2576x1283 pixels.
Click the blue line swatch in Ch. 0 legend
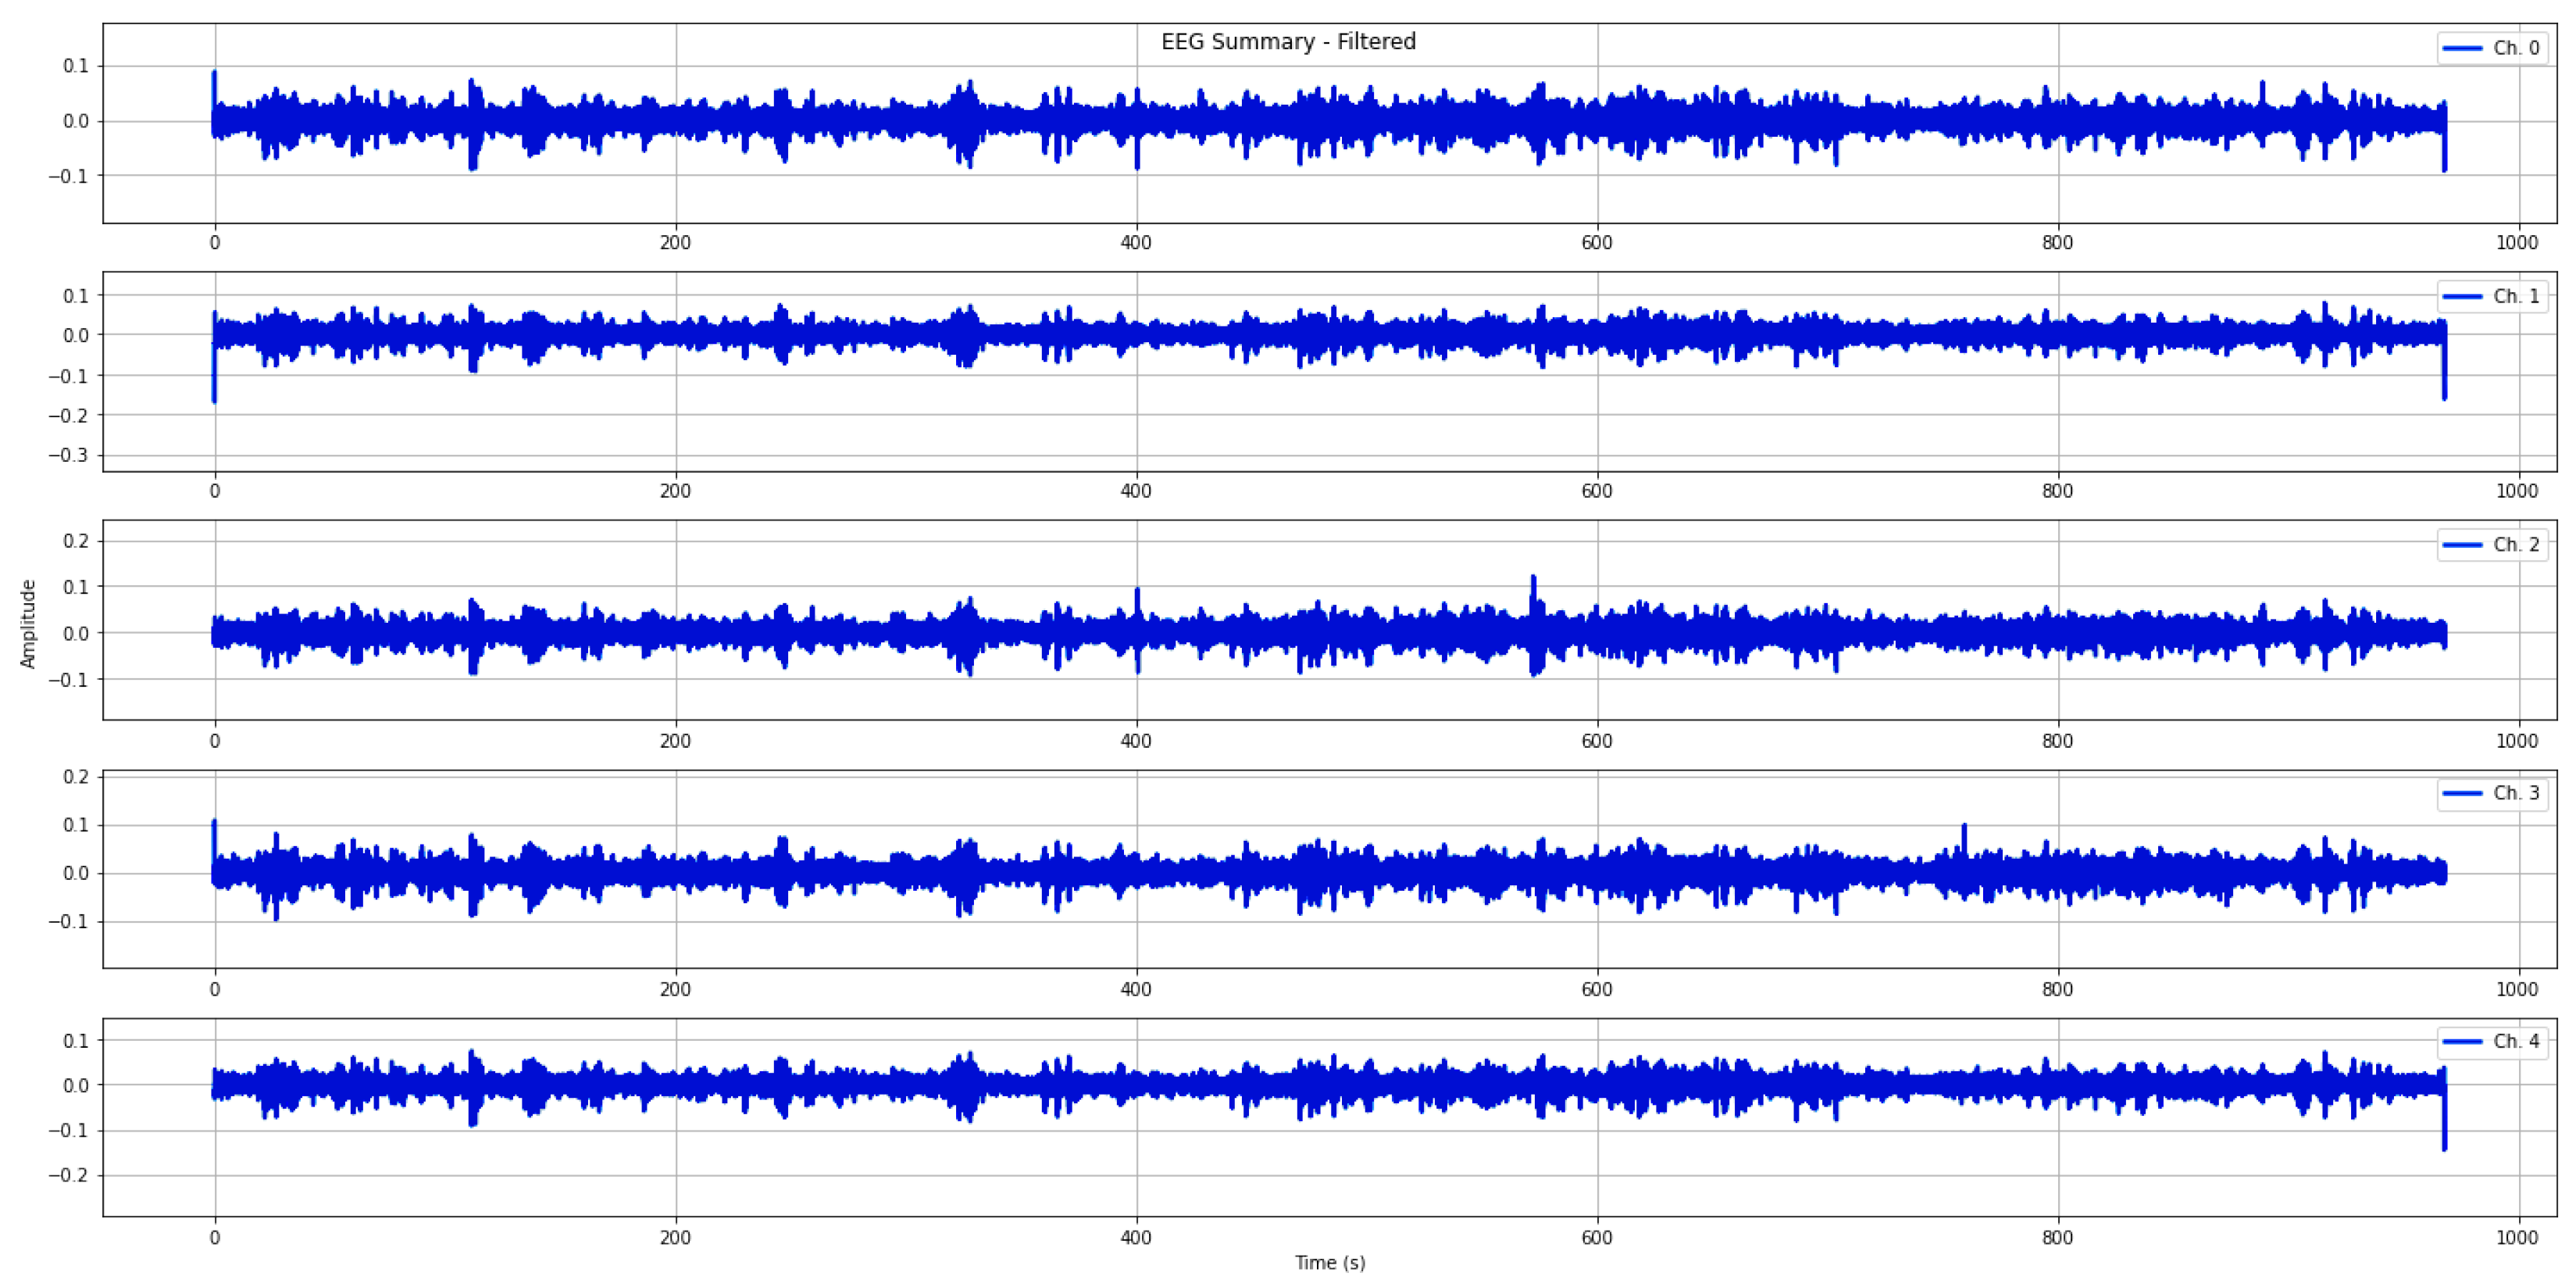2462,48
